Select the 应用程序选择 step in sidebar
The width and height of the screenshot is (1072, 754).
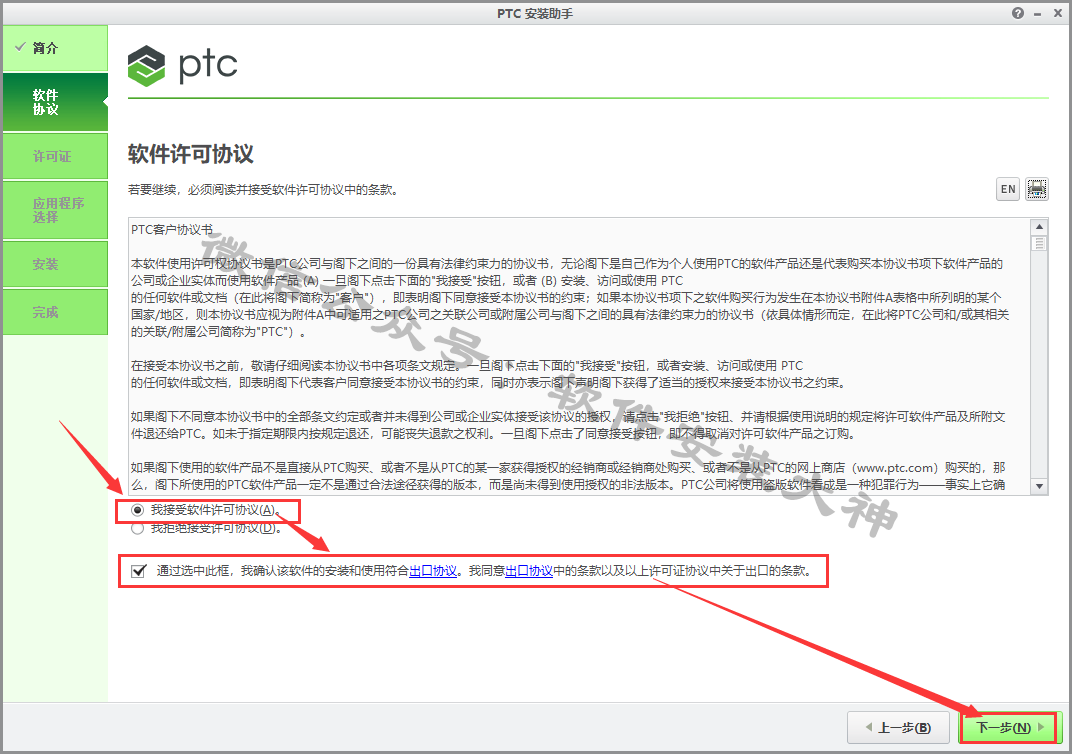coord(55,210)
